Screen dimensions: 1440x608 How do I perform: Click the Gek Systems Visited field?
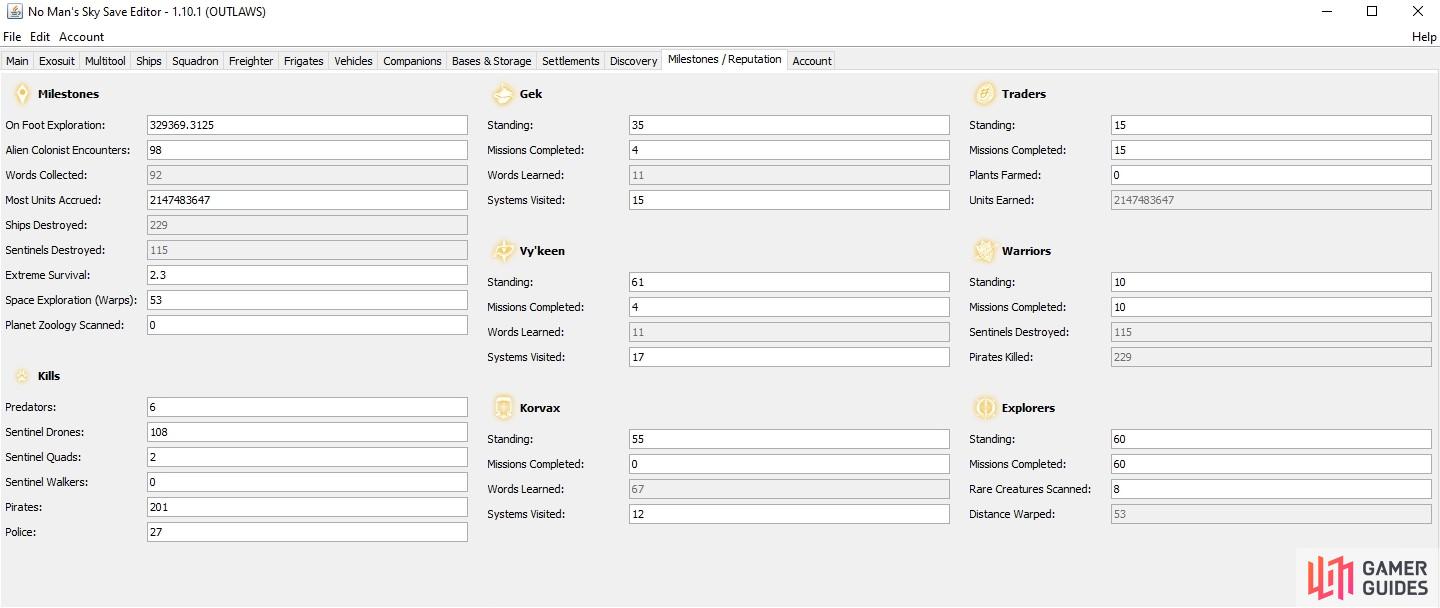pos(789,200)
